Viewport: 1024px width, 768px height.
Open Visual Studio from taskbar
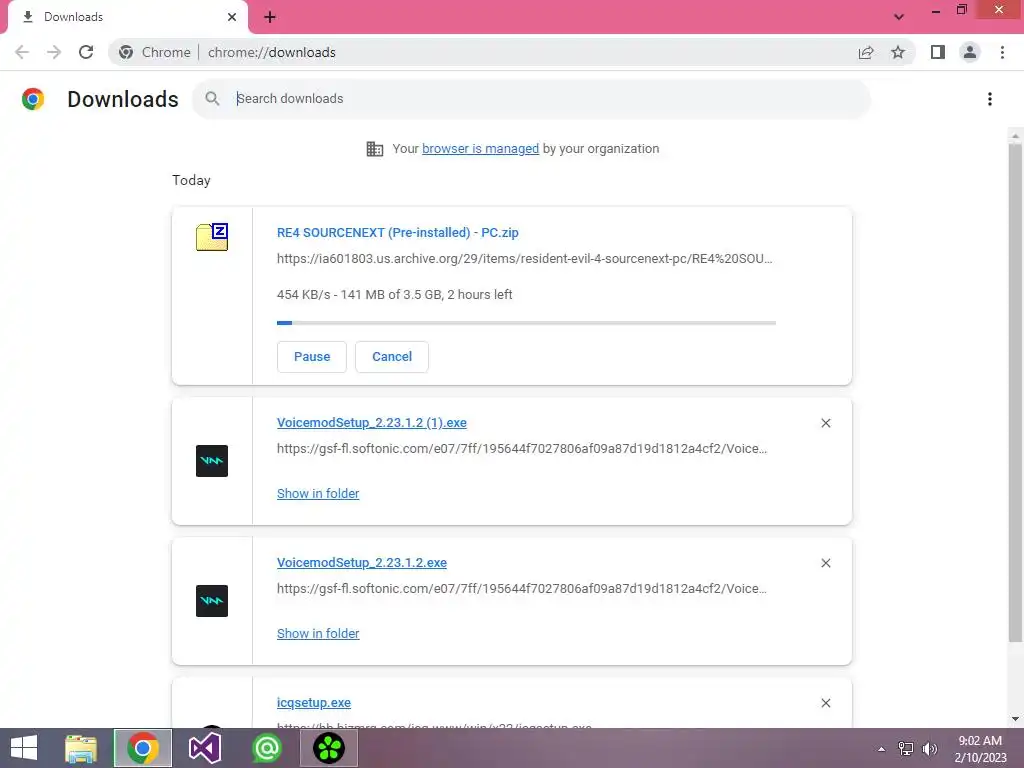point(204,748)
